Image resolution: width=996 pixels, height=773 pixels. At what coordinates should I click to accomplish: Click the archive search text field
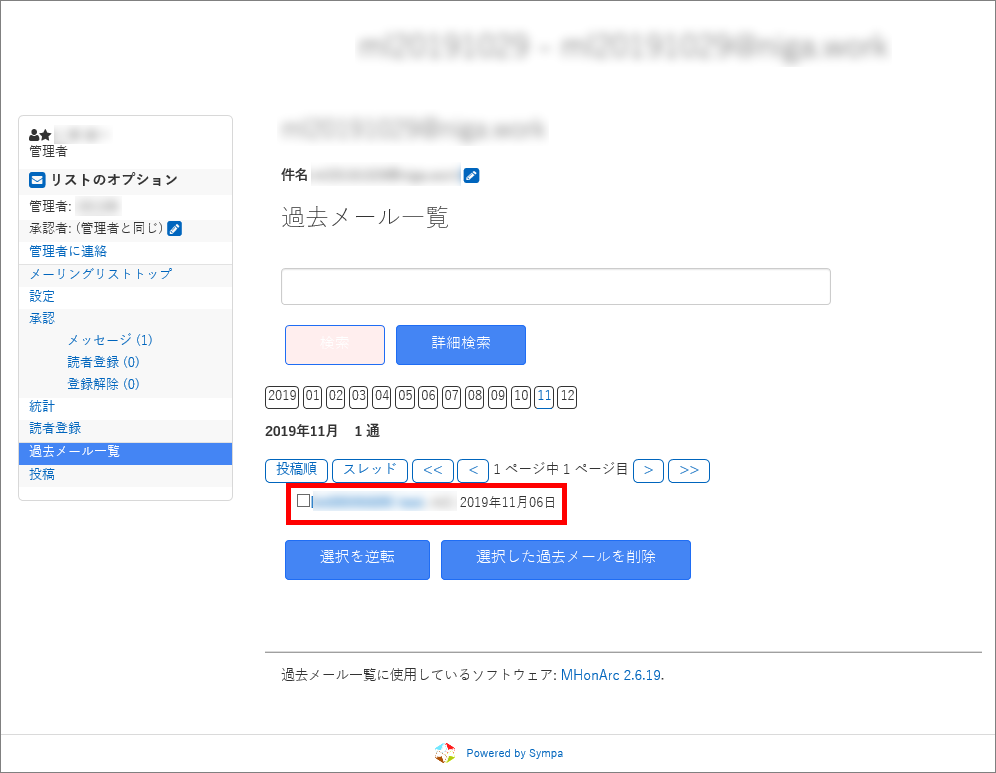(556, 286)
